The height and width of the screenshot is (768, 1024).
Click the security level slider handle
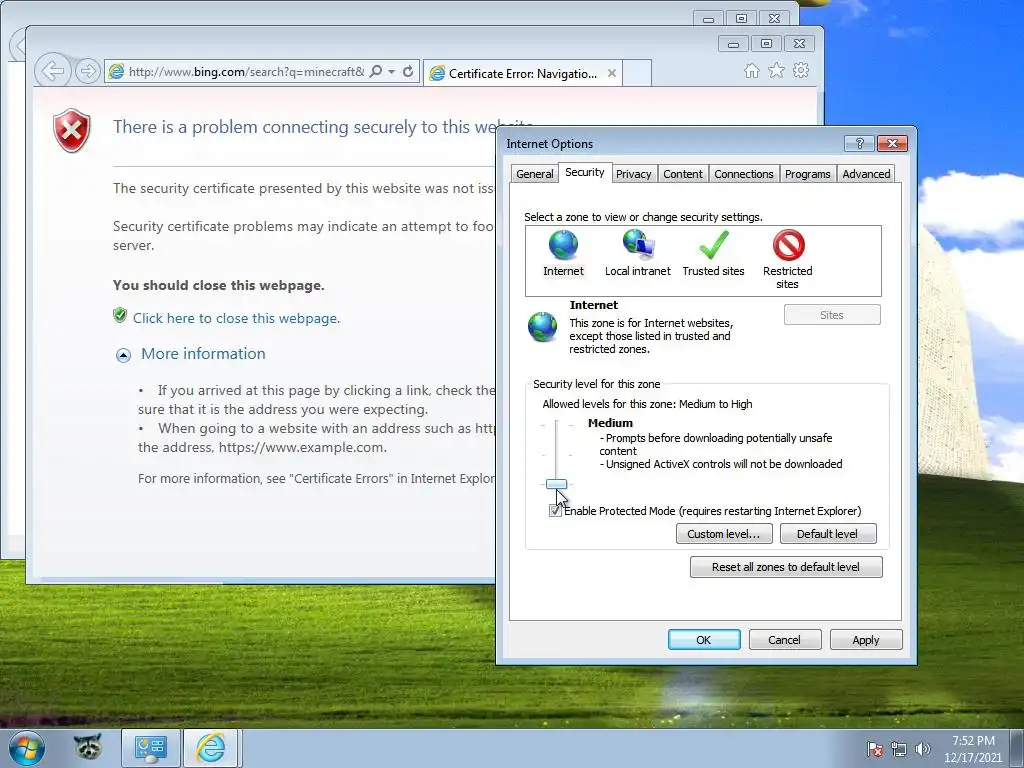pos(556,484)
